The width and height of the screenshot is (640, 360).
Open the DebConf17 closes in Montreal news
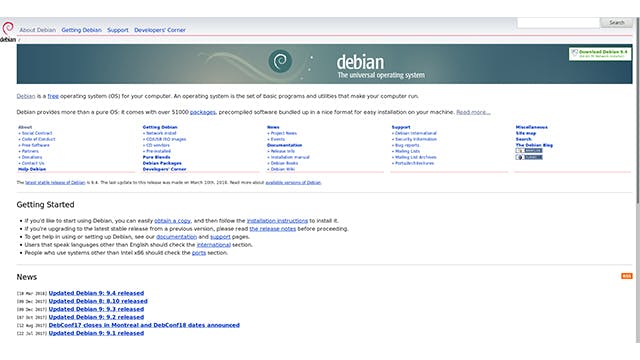[x=144, y=325]
